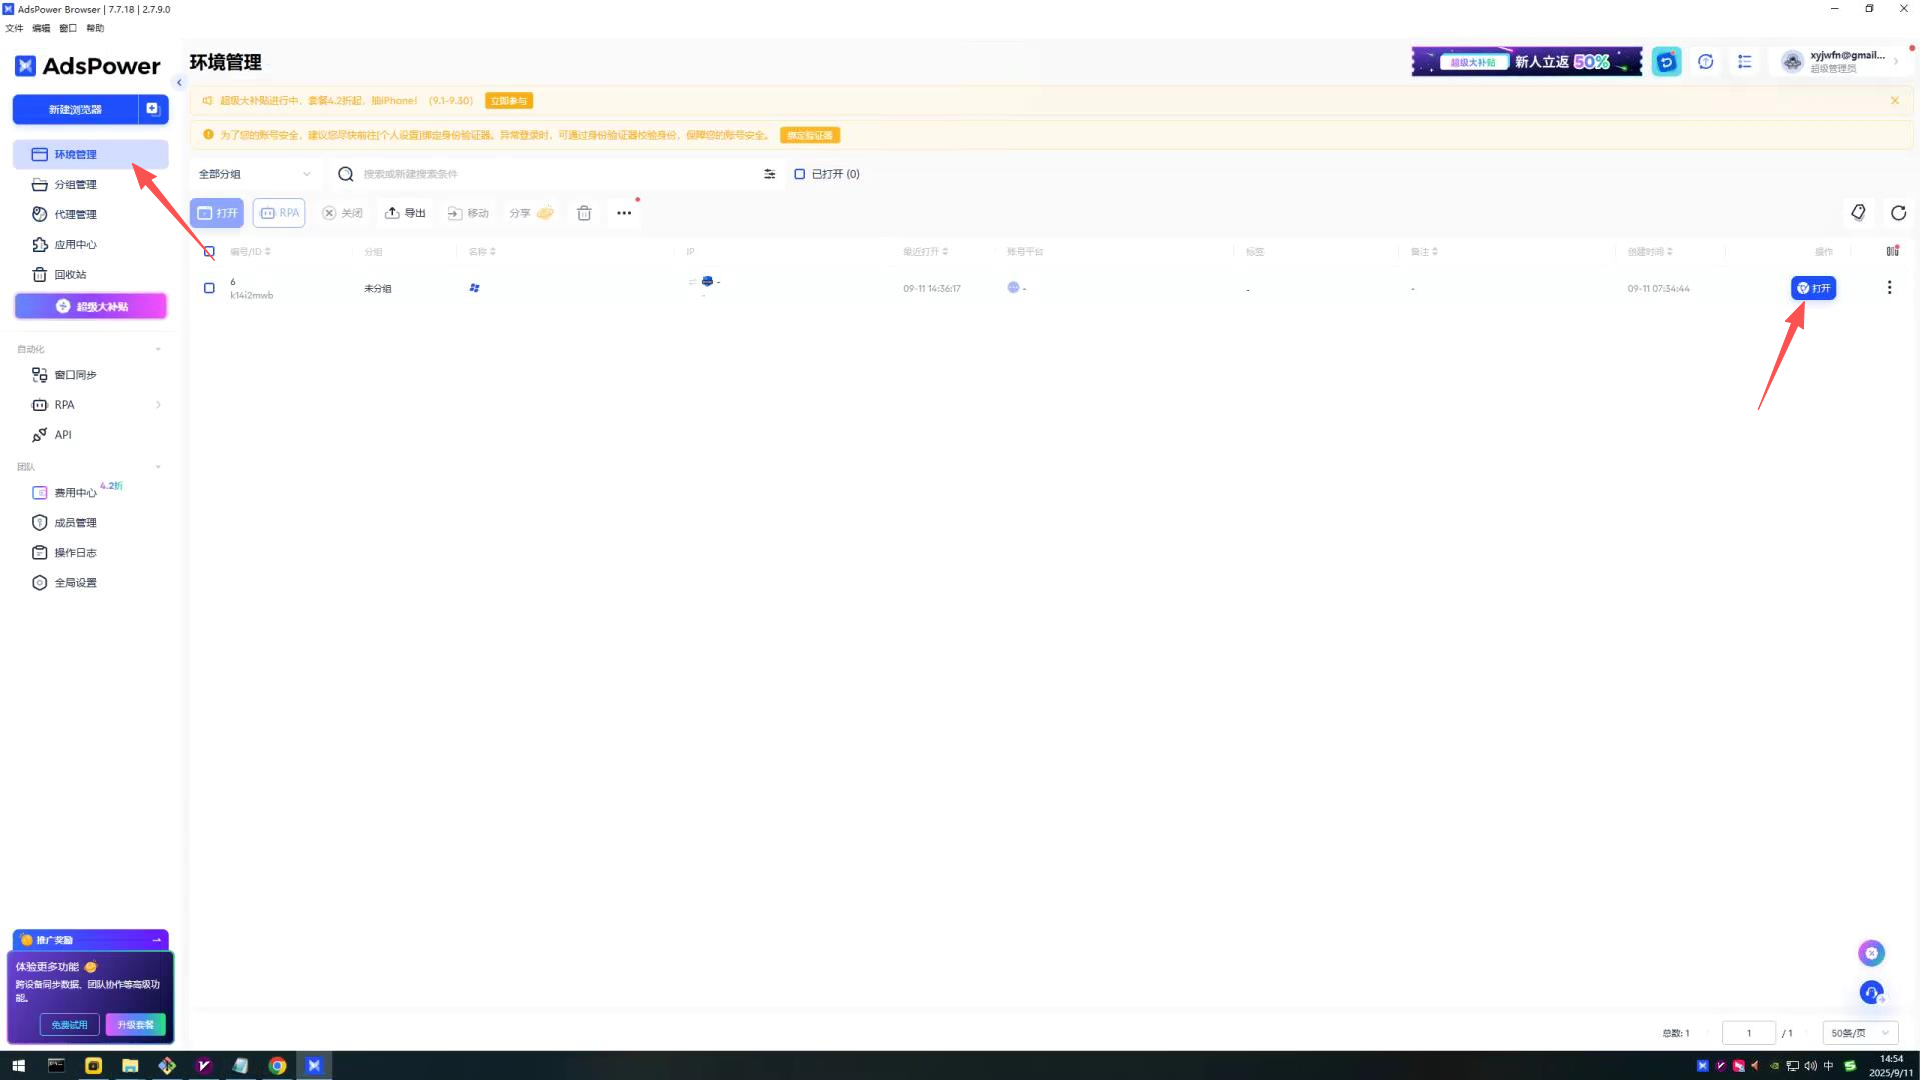
Task: Click the batch-create icon beside 新建浏览器
Action: [152, 109]
